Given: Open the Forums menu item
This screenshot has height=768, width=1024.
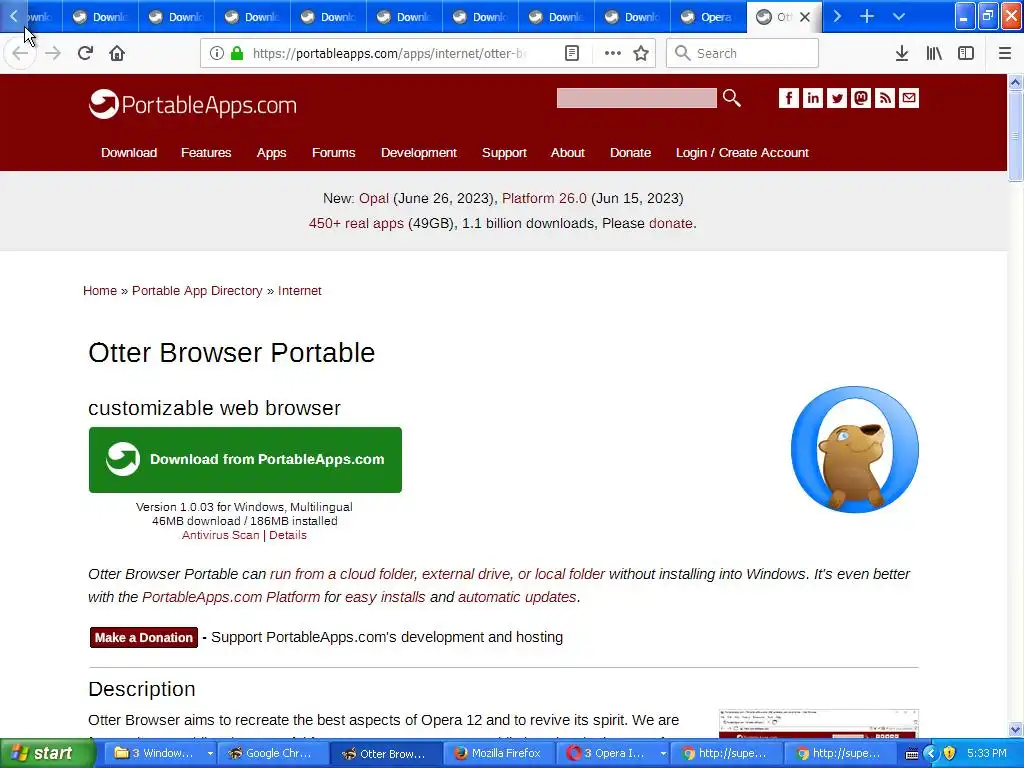Looking at the screenshot, I should click(x=333, y=153).
